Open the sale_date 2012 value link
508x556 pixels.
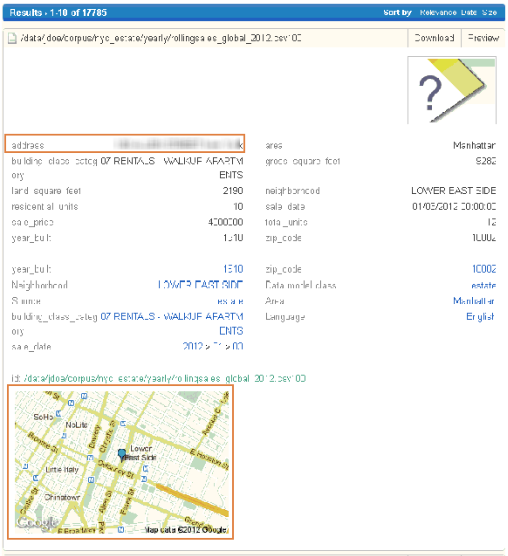[x=213, y=346]
